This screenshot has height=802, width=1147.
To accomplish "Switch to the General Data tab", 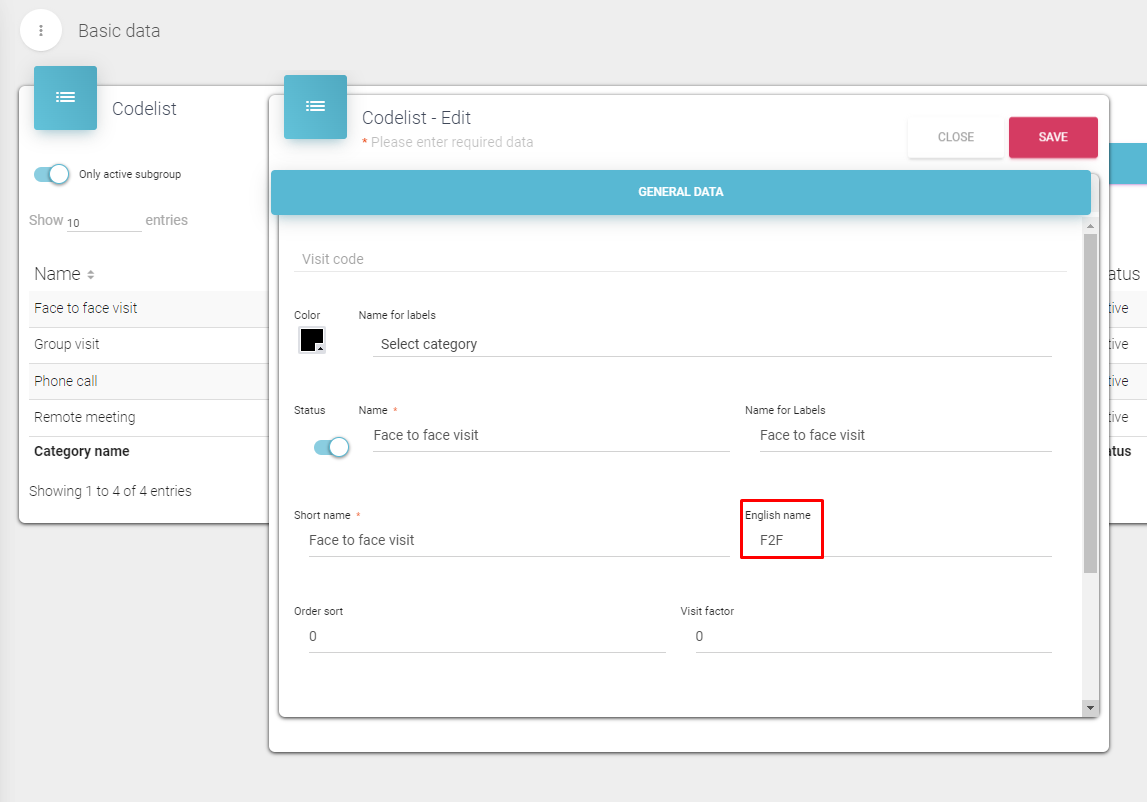I will click(680, 192).
